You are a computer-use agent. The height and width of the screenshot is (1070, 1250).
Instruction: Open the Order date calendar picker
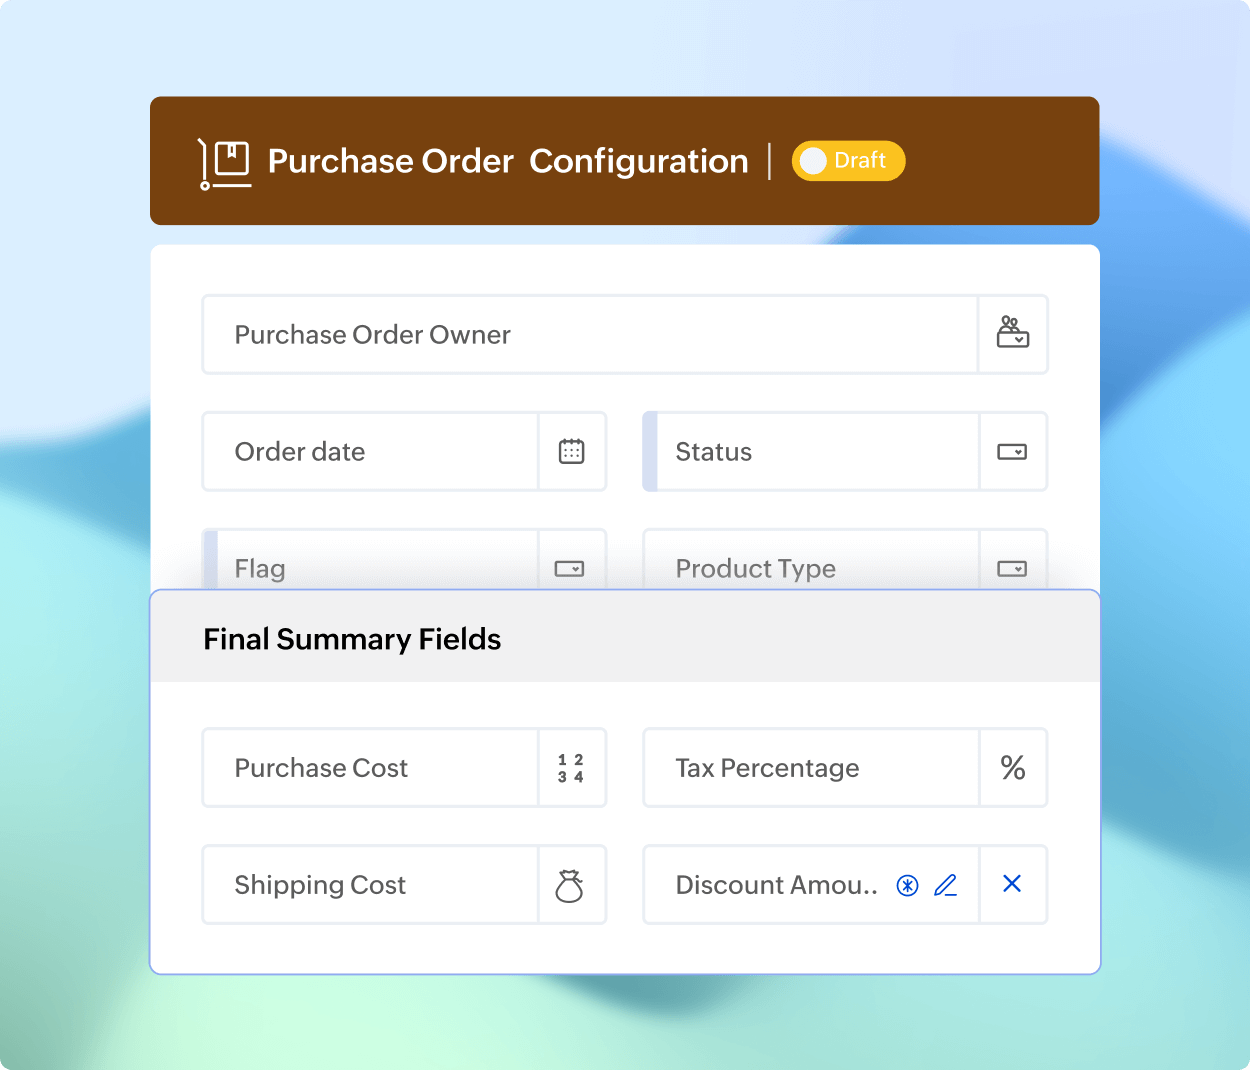coord(571,451)
